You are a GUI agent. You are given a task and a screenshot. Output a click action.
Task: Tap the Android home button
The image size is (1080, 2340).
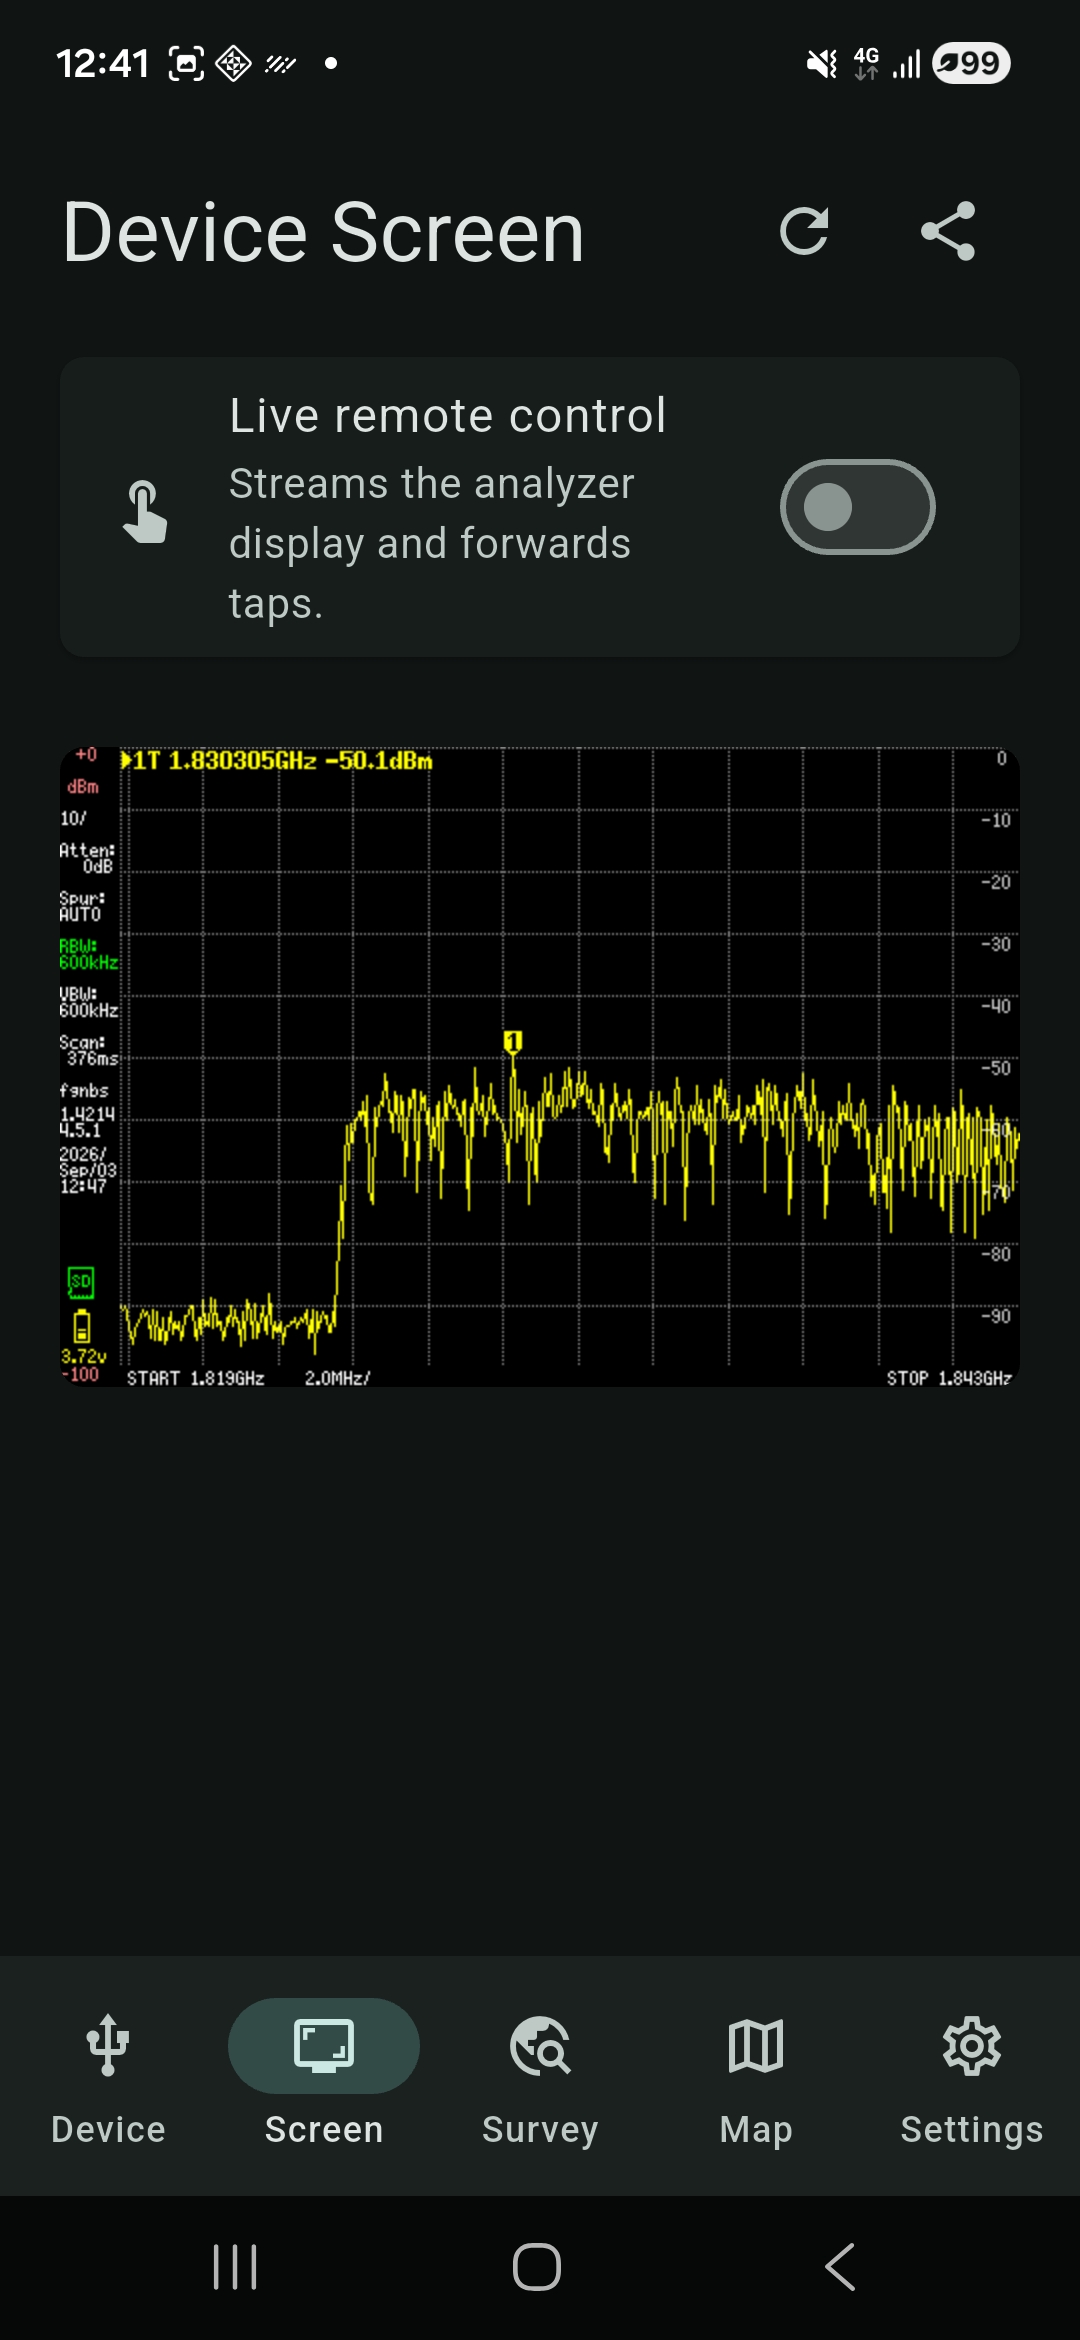tap(537, 2267)
